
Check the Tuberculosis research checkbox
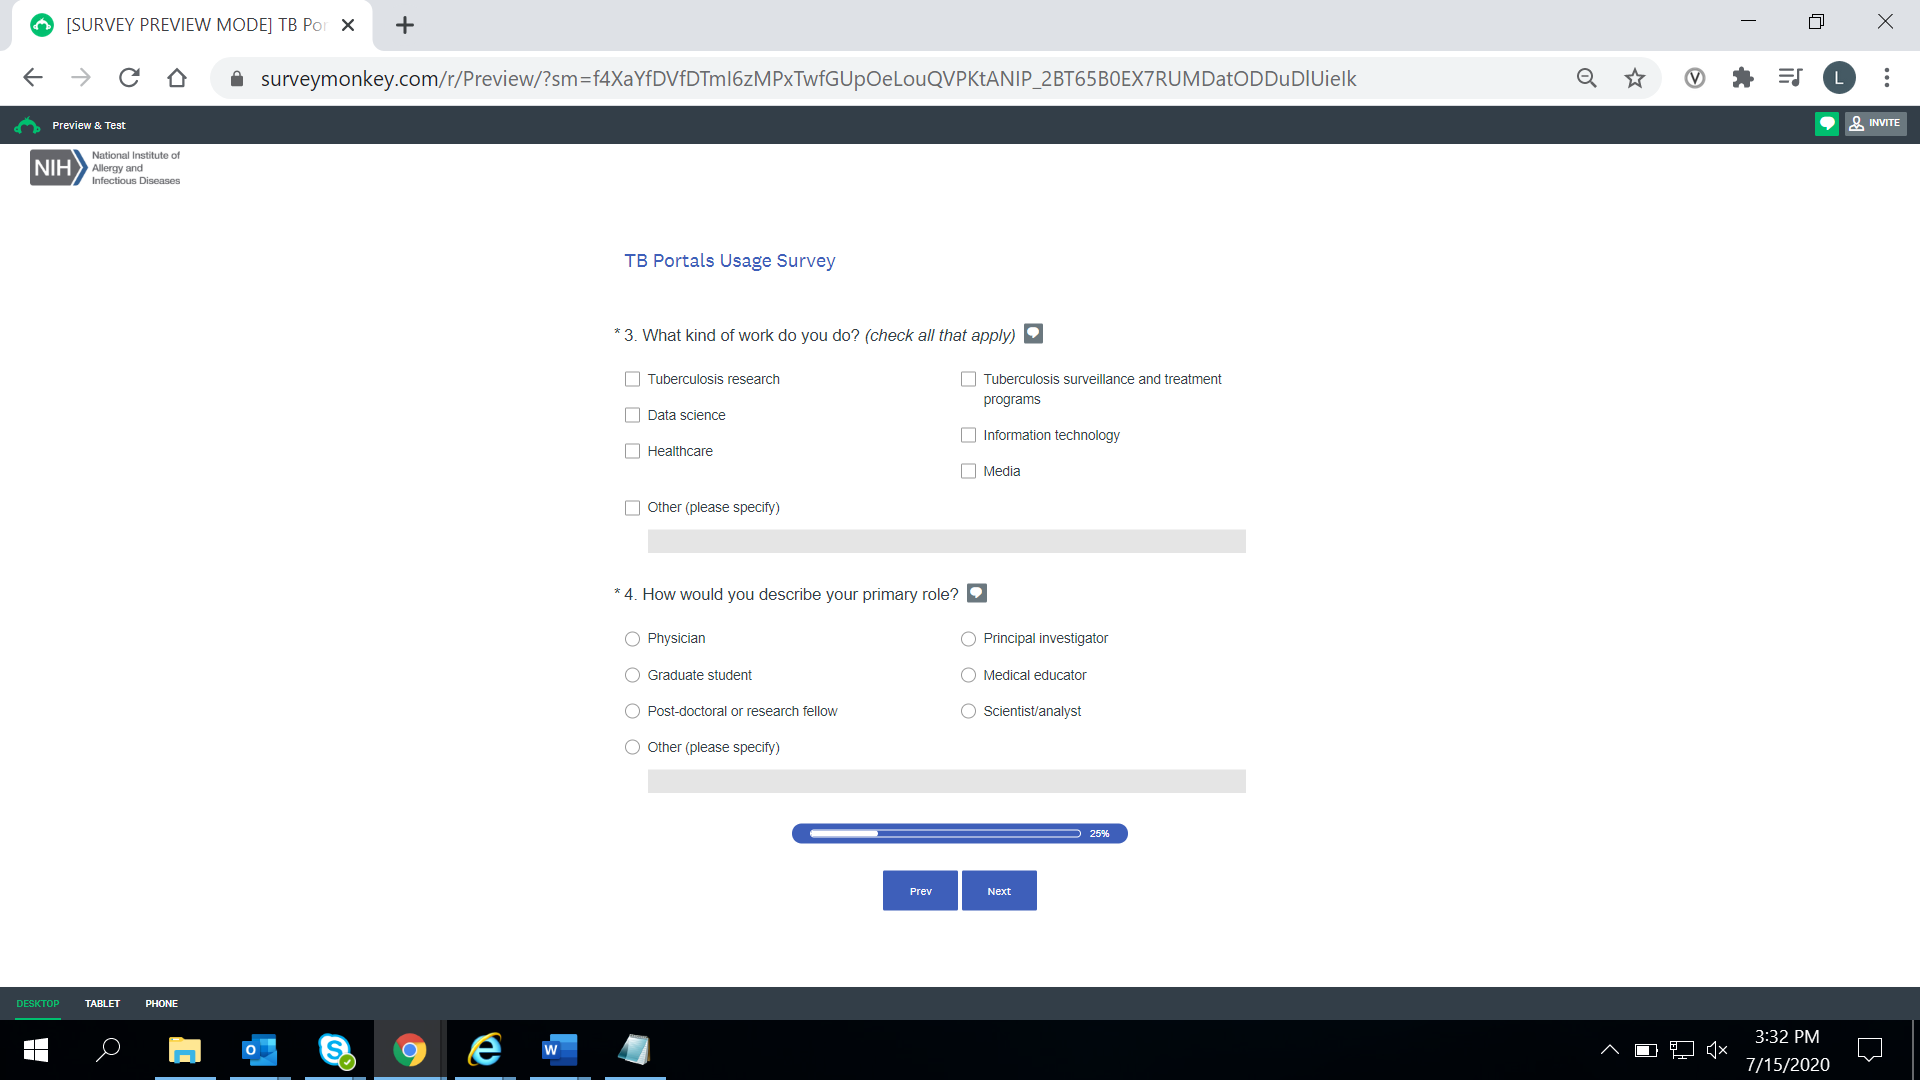(x=632, y=379)
